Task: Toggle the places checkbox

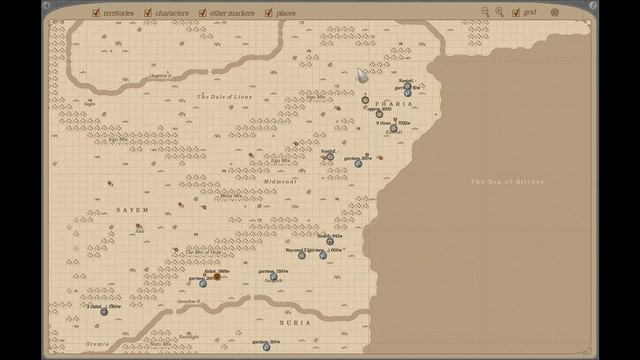Action: [x=269, y=13]
